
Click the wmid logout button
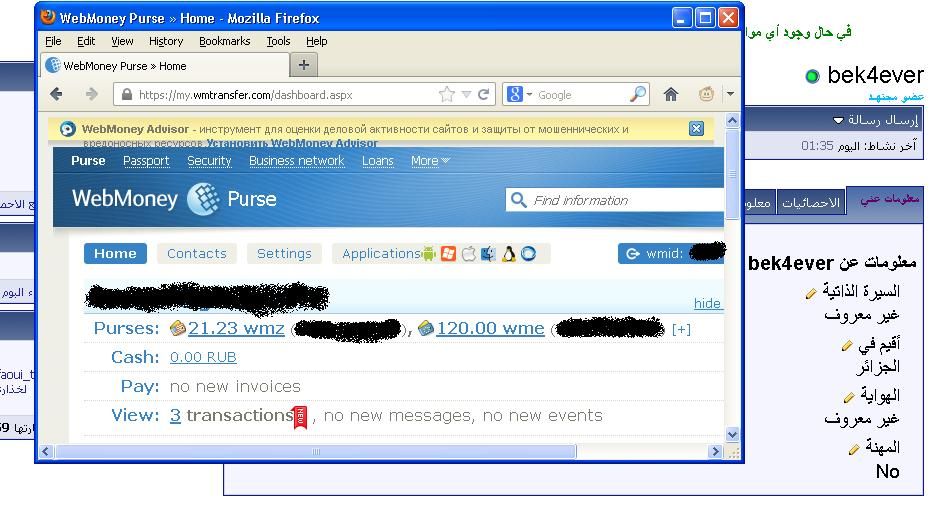[x=671, y=254]
